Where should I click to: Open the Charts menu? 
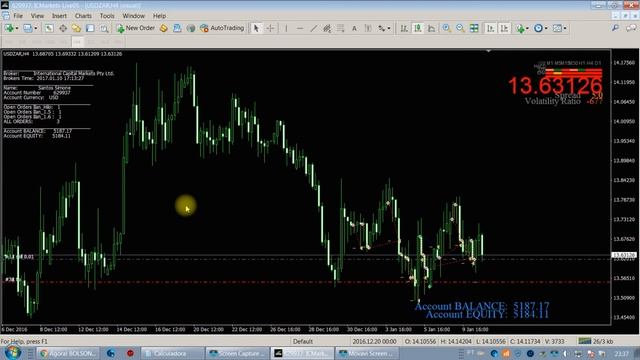pos(83,16)
